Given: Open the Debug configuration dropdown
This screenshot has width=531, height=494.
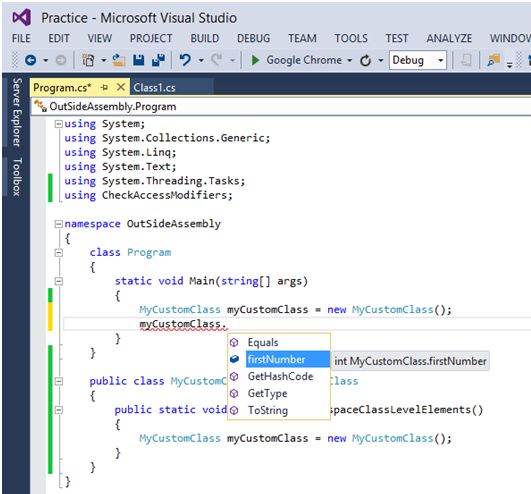Looking at the screenshot, I should tap(441, 60).
